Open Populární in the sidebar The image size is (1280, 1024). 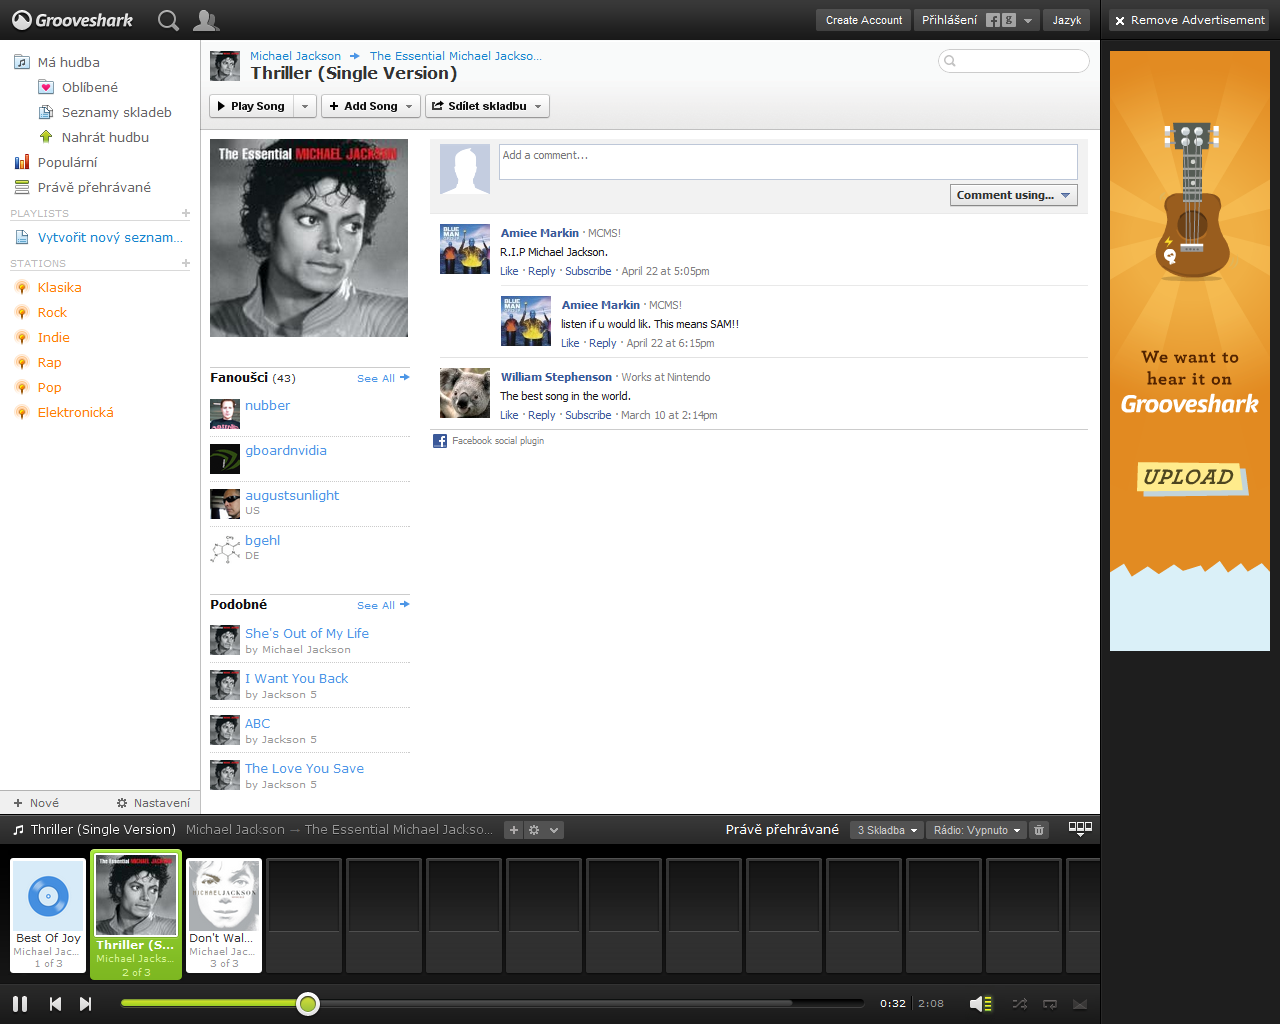(x=56, y=162)
